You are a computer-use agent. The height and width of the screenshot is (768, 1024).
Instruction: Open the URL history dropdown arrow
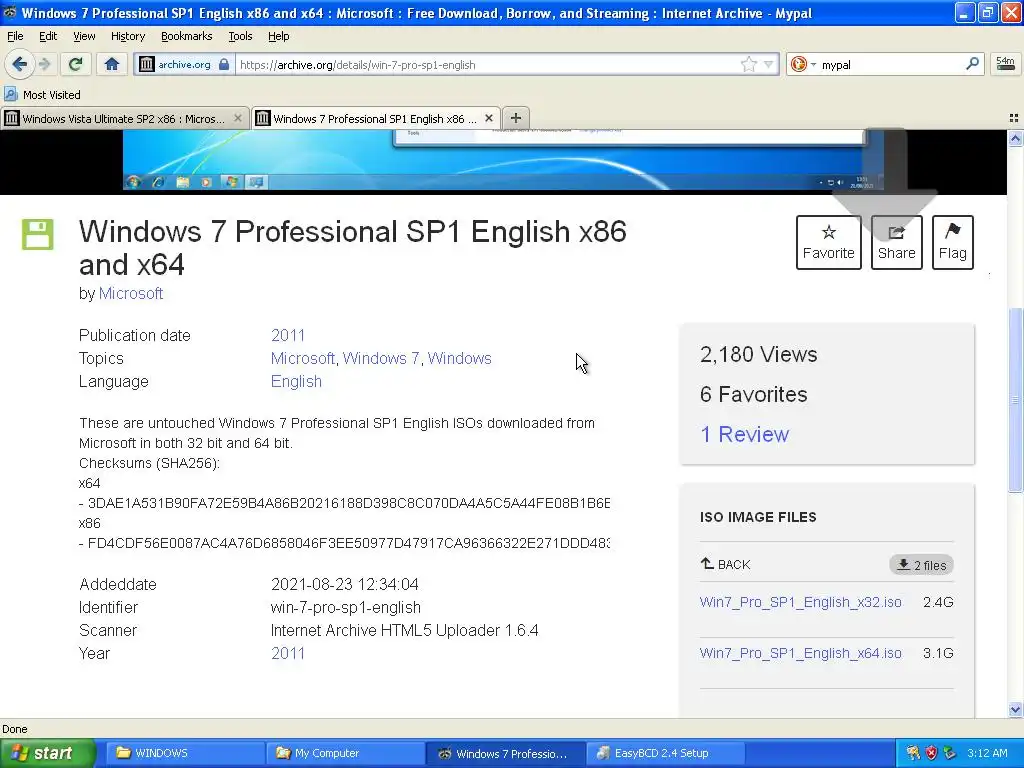coord(769,64)
